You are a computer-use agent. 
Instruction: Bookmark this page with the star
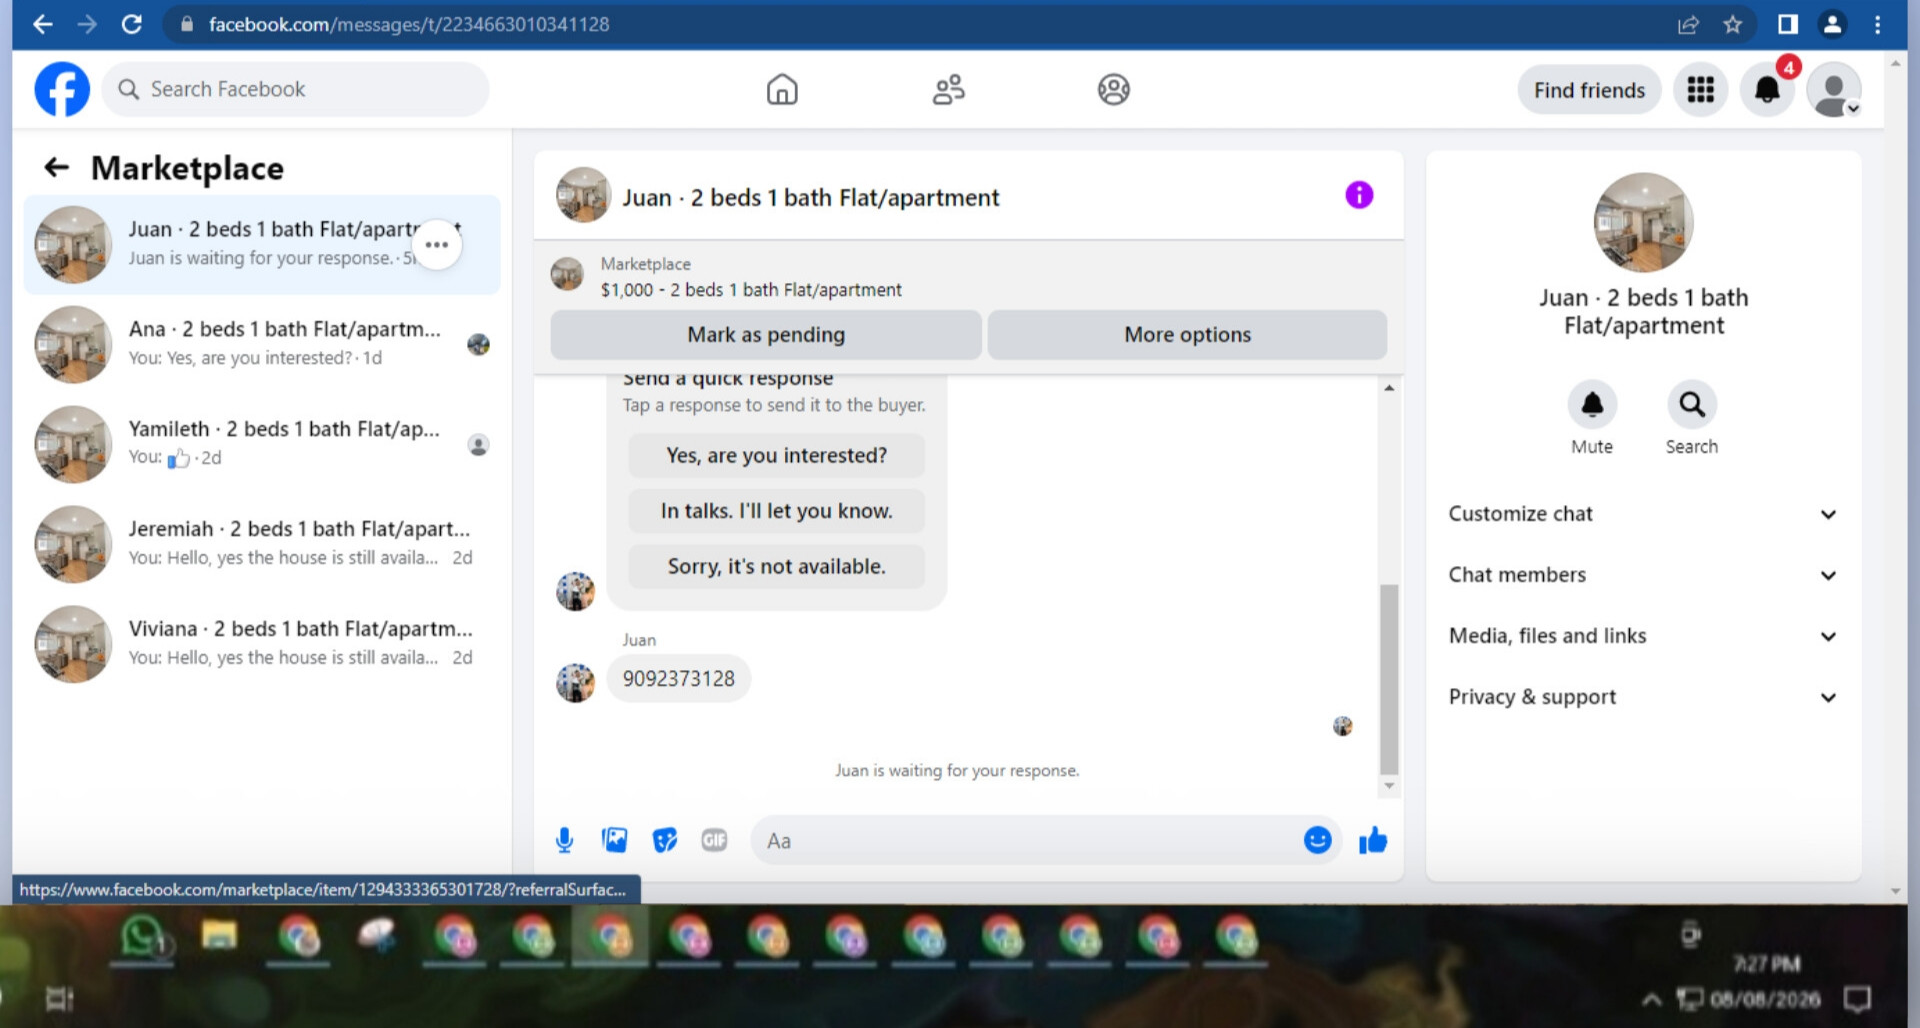point(1733,24)
